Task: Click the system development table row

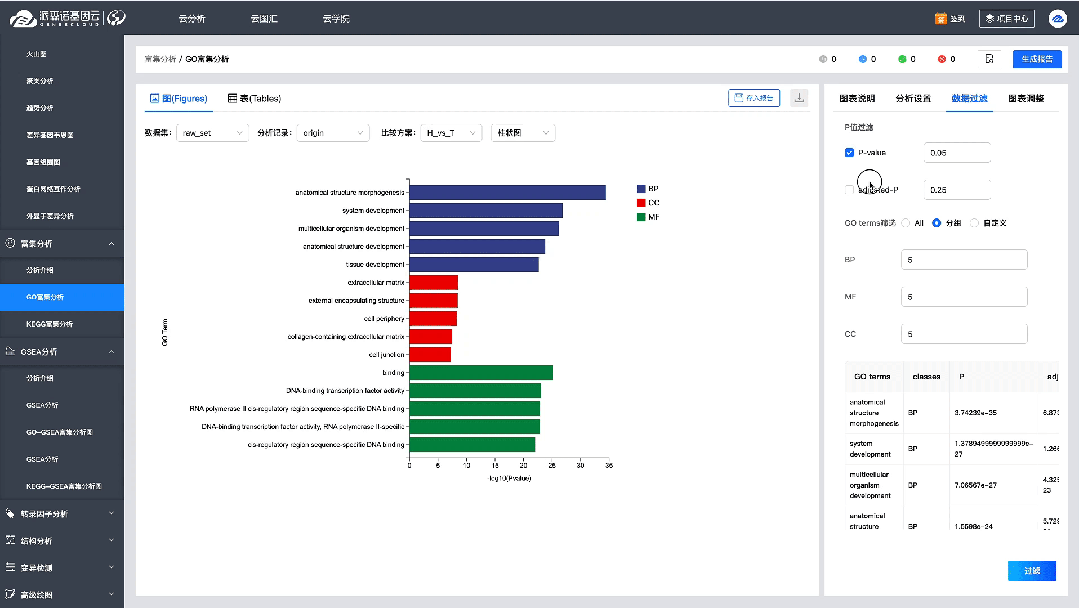Action: point(952,449)
